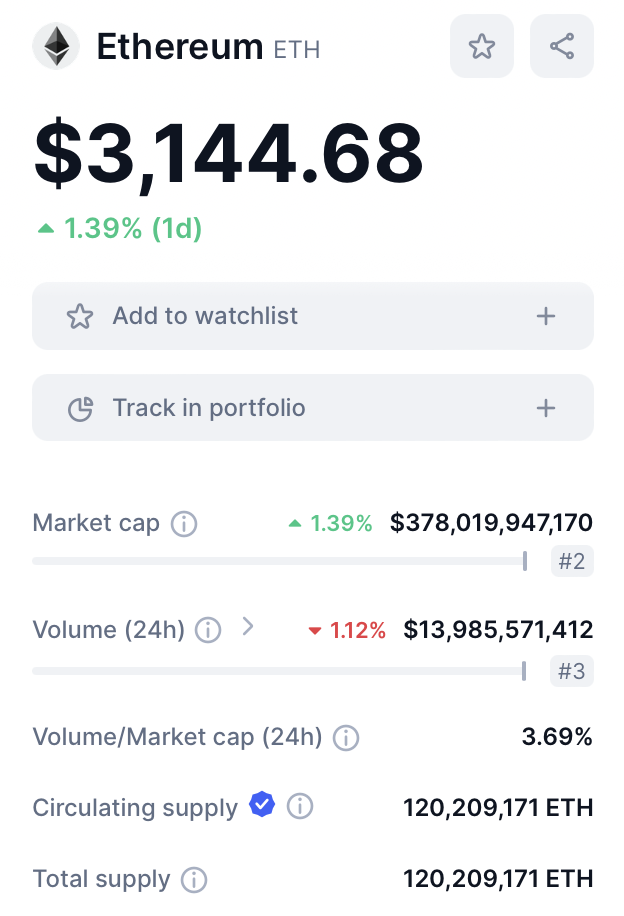Viewport: 624px width, 916px height.
Task: Click pie chart icon in Track in portfolio
Action: pos(79,408)
